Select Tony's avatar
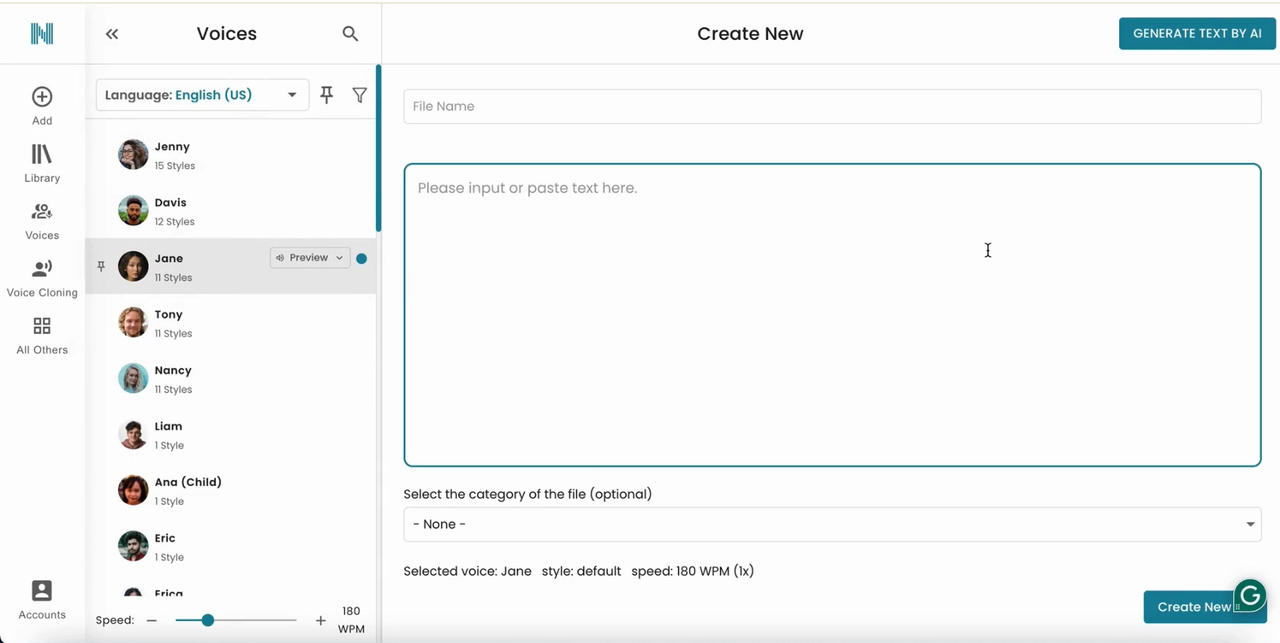The width and height of the screenshot is (1280, 643). [133, 322]
